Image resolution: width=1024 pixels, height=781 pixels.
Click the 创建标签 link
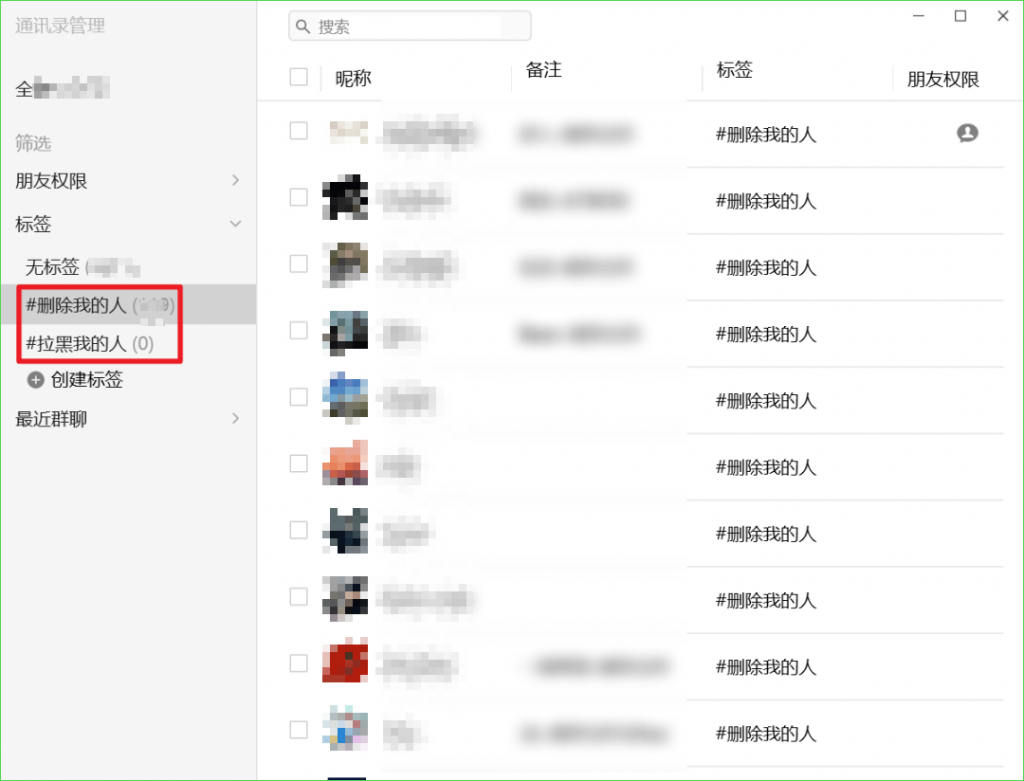(x=86, y=380)
